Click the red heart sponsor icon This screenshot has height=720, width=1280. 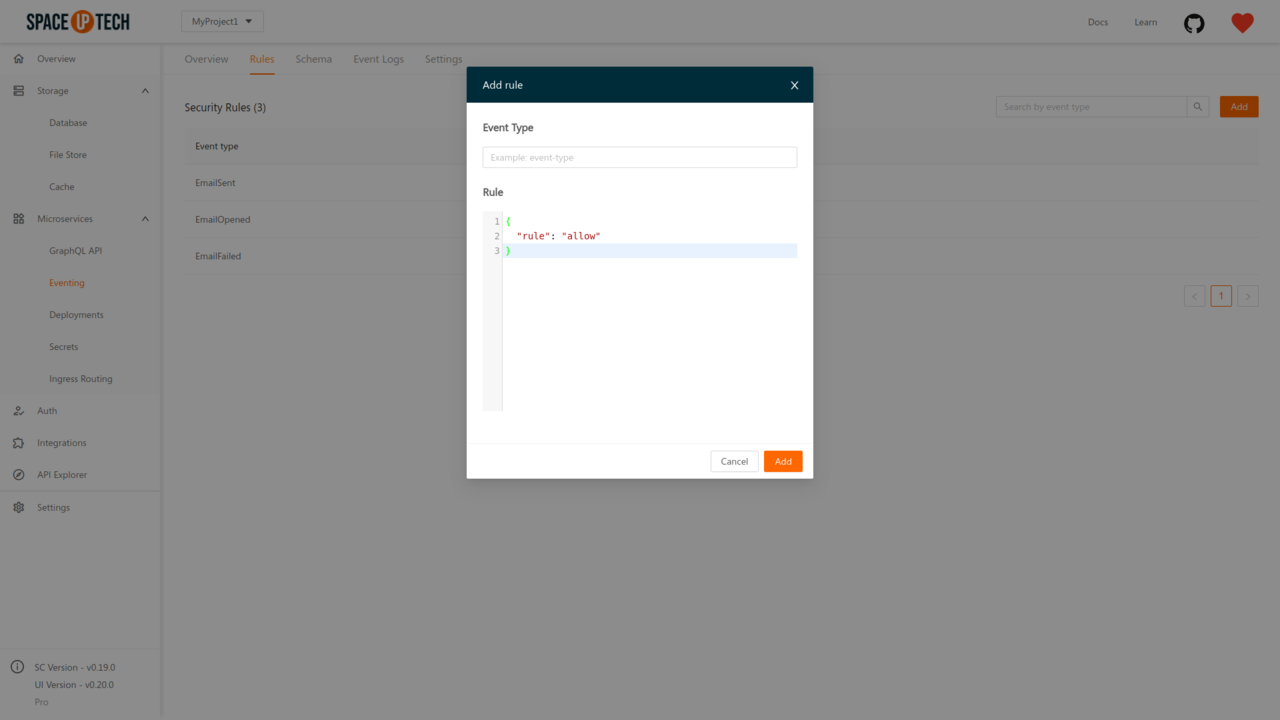[1242, 23]
